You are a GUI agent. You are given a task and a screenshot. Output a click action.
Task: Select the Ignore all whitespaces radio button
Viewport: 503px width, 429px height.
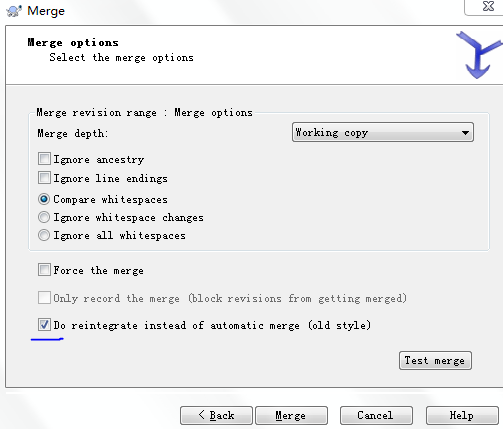click(44, 235)
